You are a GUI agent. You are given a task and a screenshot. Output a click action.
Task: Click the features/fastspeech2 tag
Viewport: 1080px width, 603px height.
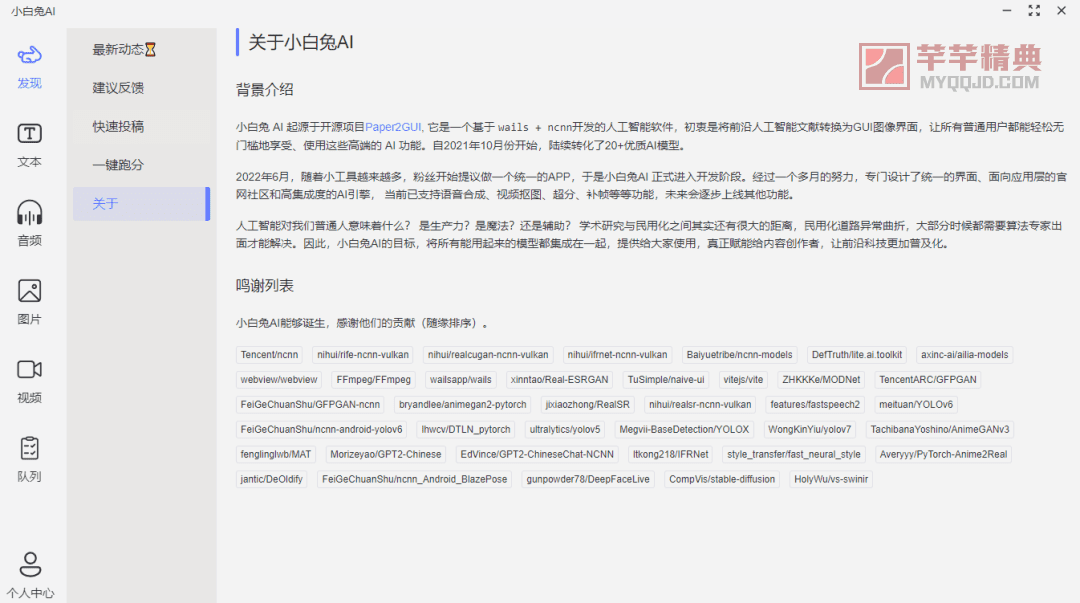pyautogui.click(x=815, y=405)
